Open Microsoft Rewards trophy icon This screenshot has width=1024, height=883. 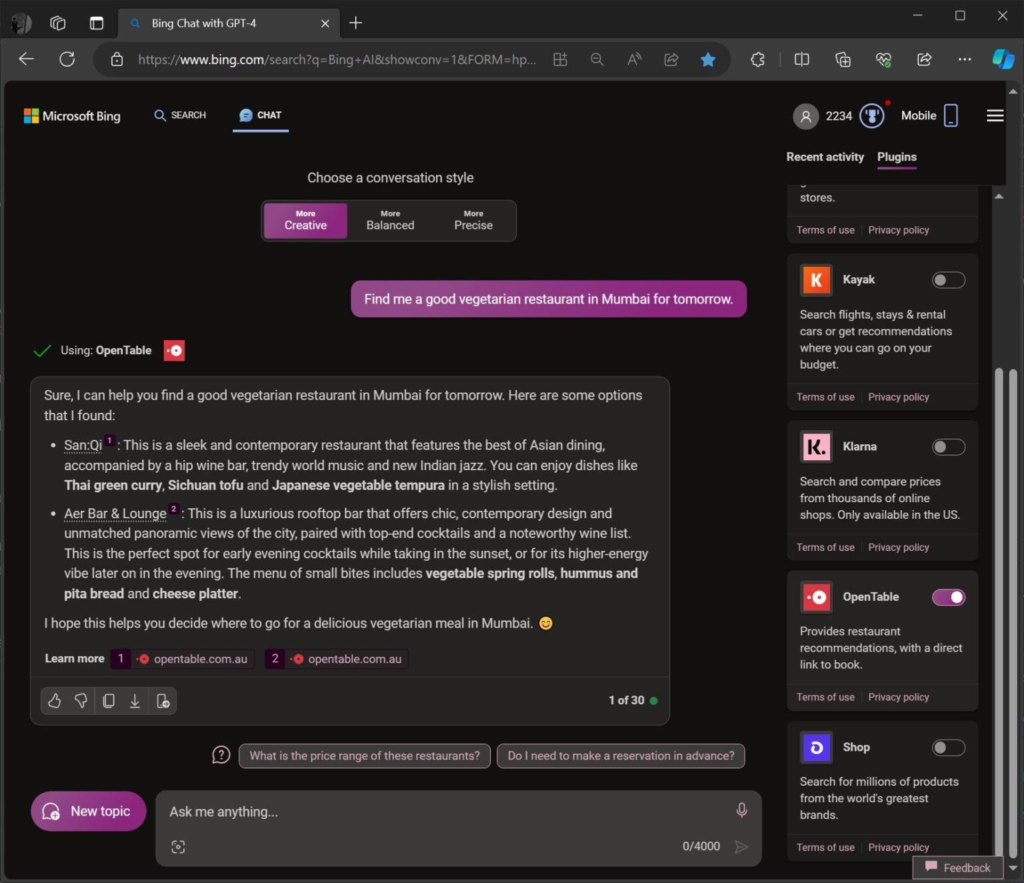873,116
